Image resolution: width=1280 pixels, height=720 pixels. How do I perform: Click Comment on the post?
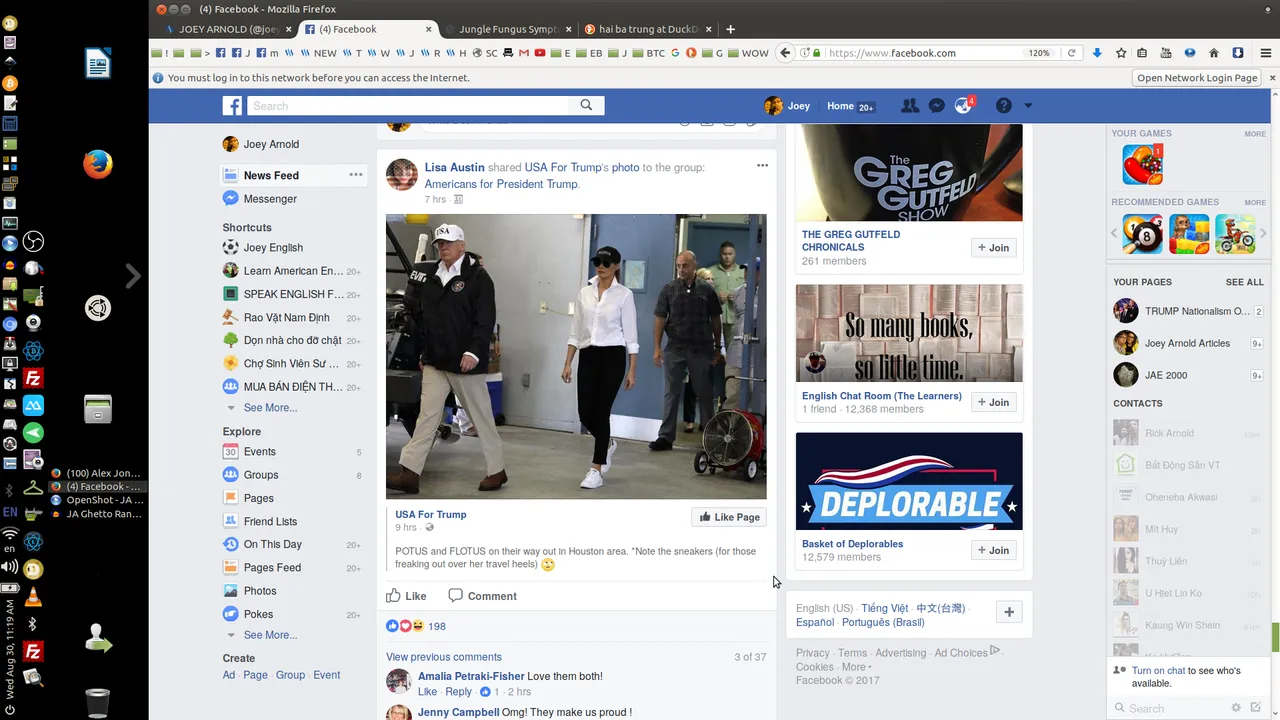[x=482, y=596]
